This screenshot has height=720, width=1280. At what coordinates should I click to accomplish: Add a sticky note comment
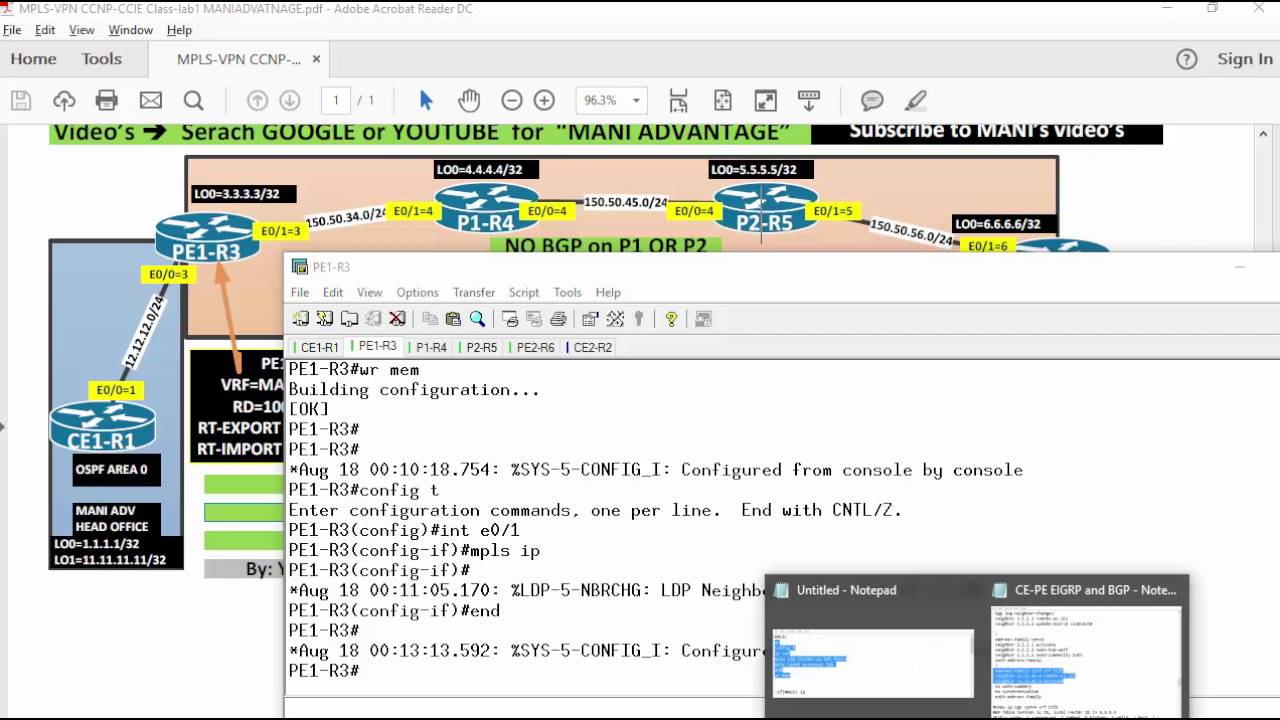(872, 100)
